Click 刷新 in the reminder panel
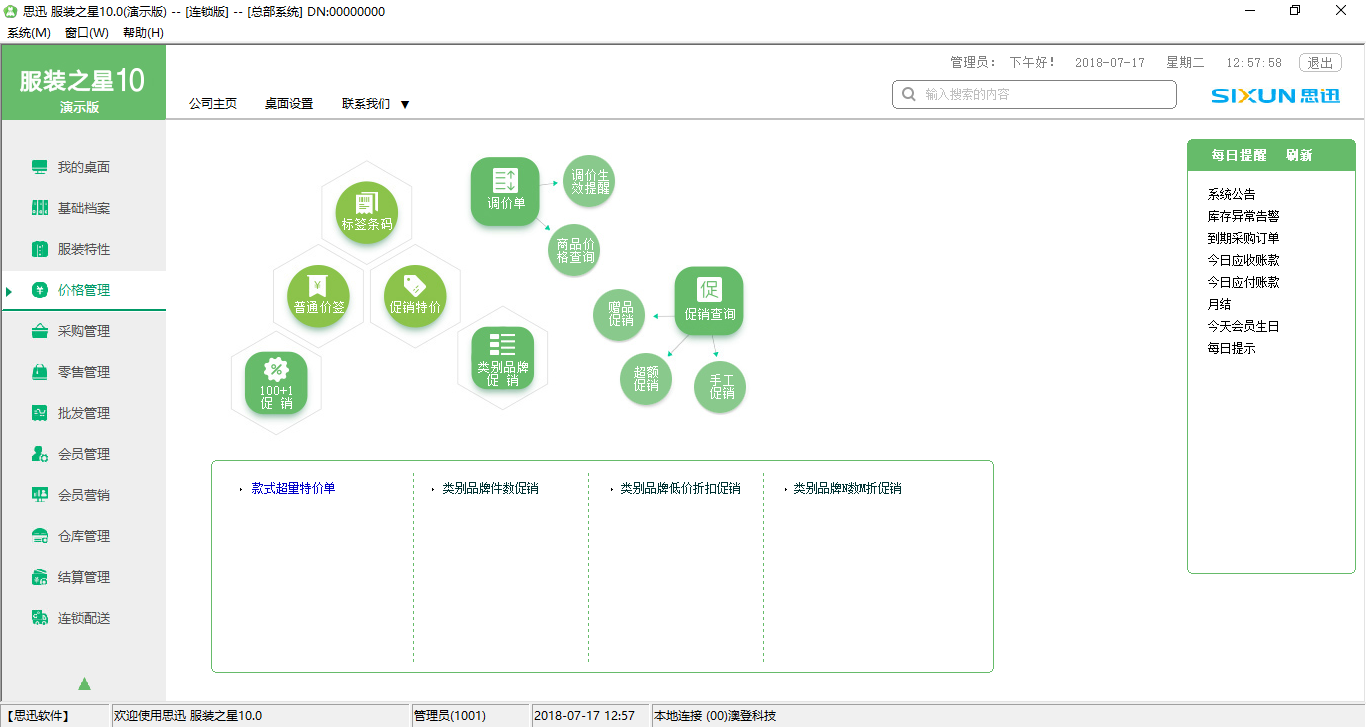This screenshot has height=727, width=1366. tap(1299, 155)
